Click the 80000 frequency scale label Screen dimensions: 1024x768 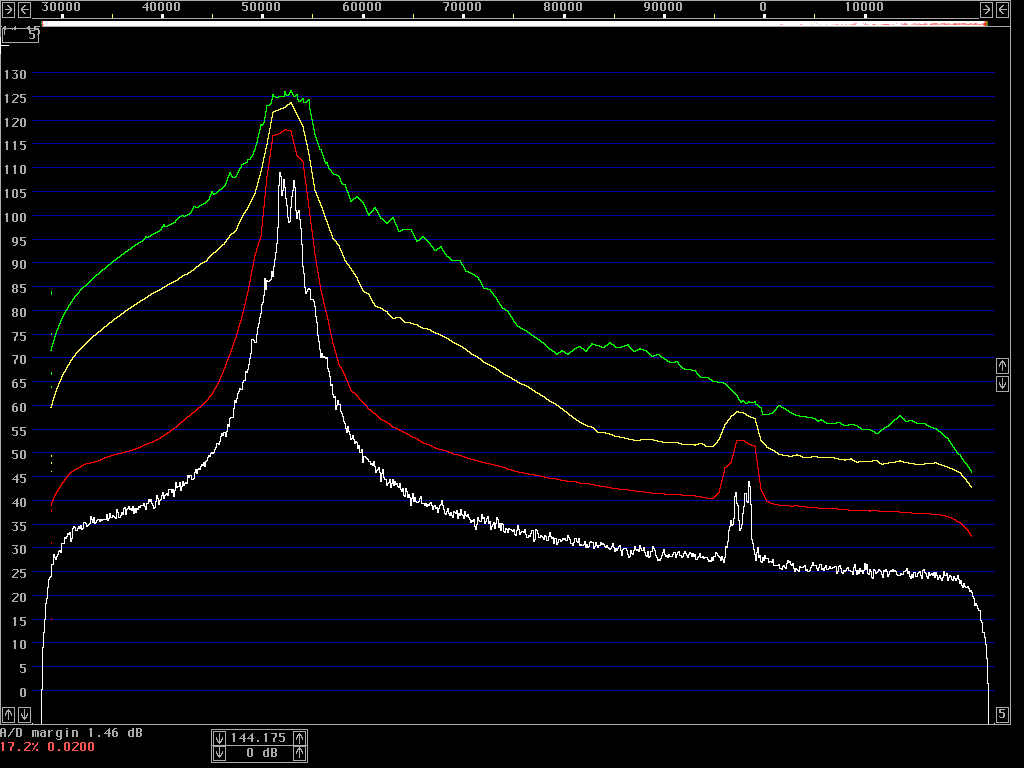(x=563, y=7)
